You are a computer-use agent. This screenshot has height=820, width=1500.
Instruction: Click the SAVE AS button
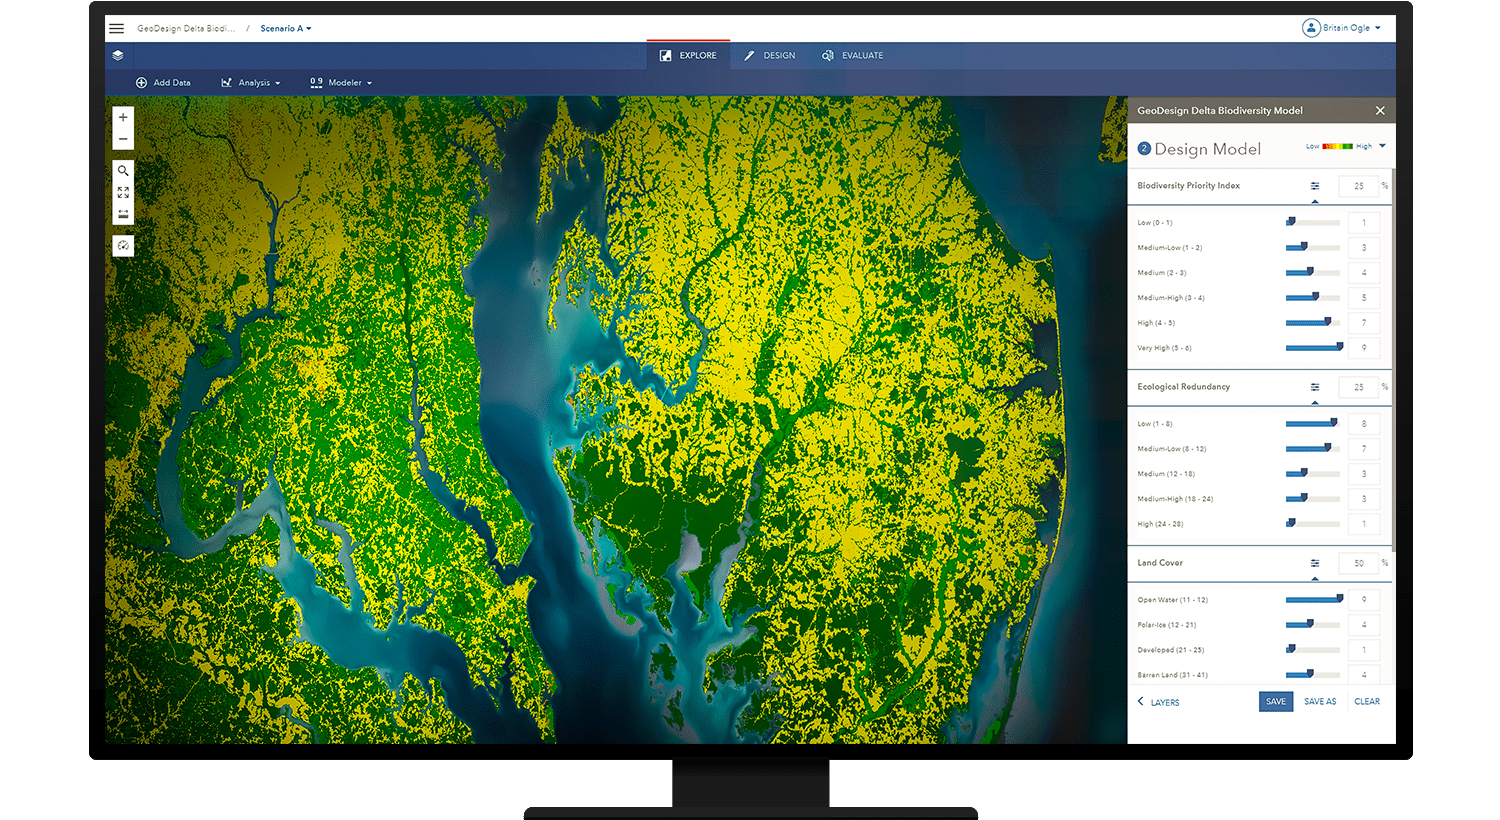click(x=1320, y=701)
